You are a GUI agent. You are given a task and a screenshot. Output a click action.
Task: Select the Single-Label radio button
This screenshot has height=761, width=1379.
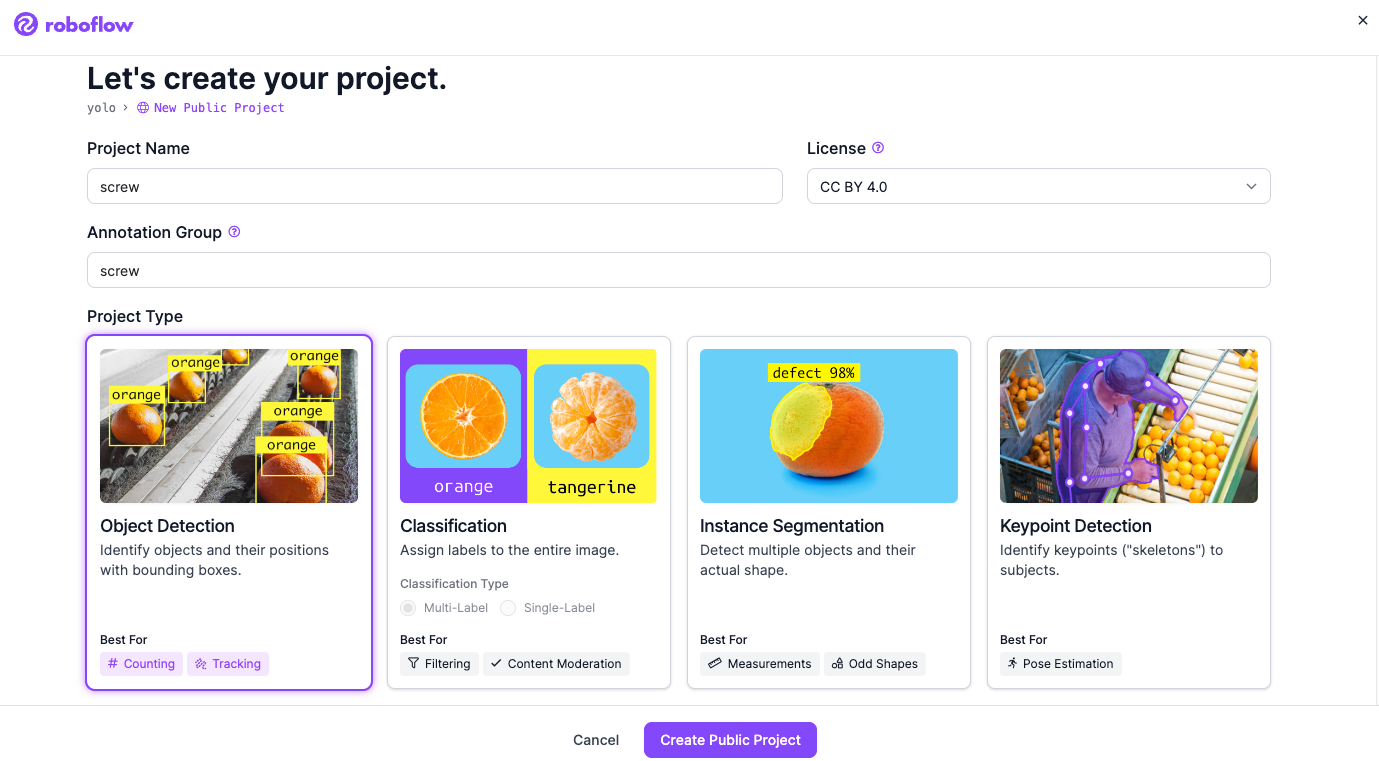click(508, 608)
